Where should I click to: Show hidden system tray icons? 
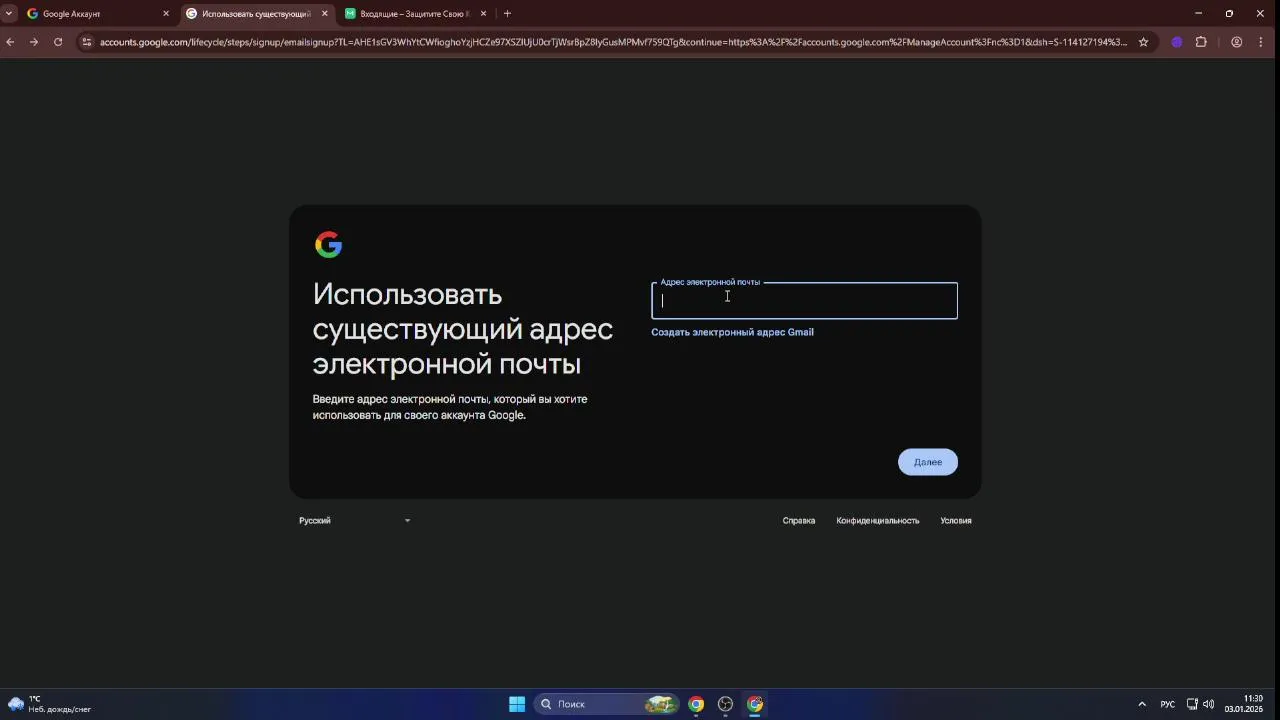click(1142, 704)
